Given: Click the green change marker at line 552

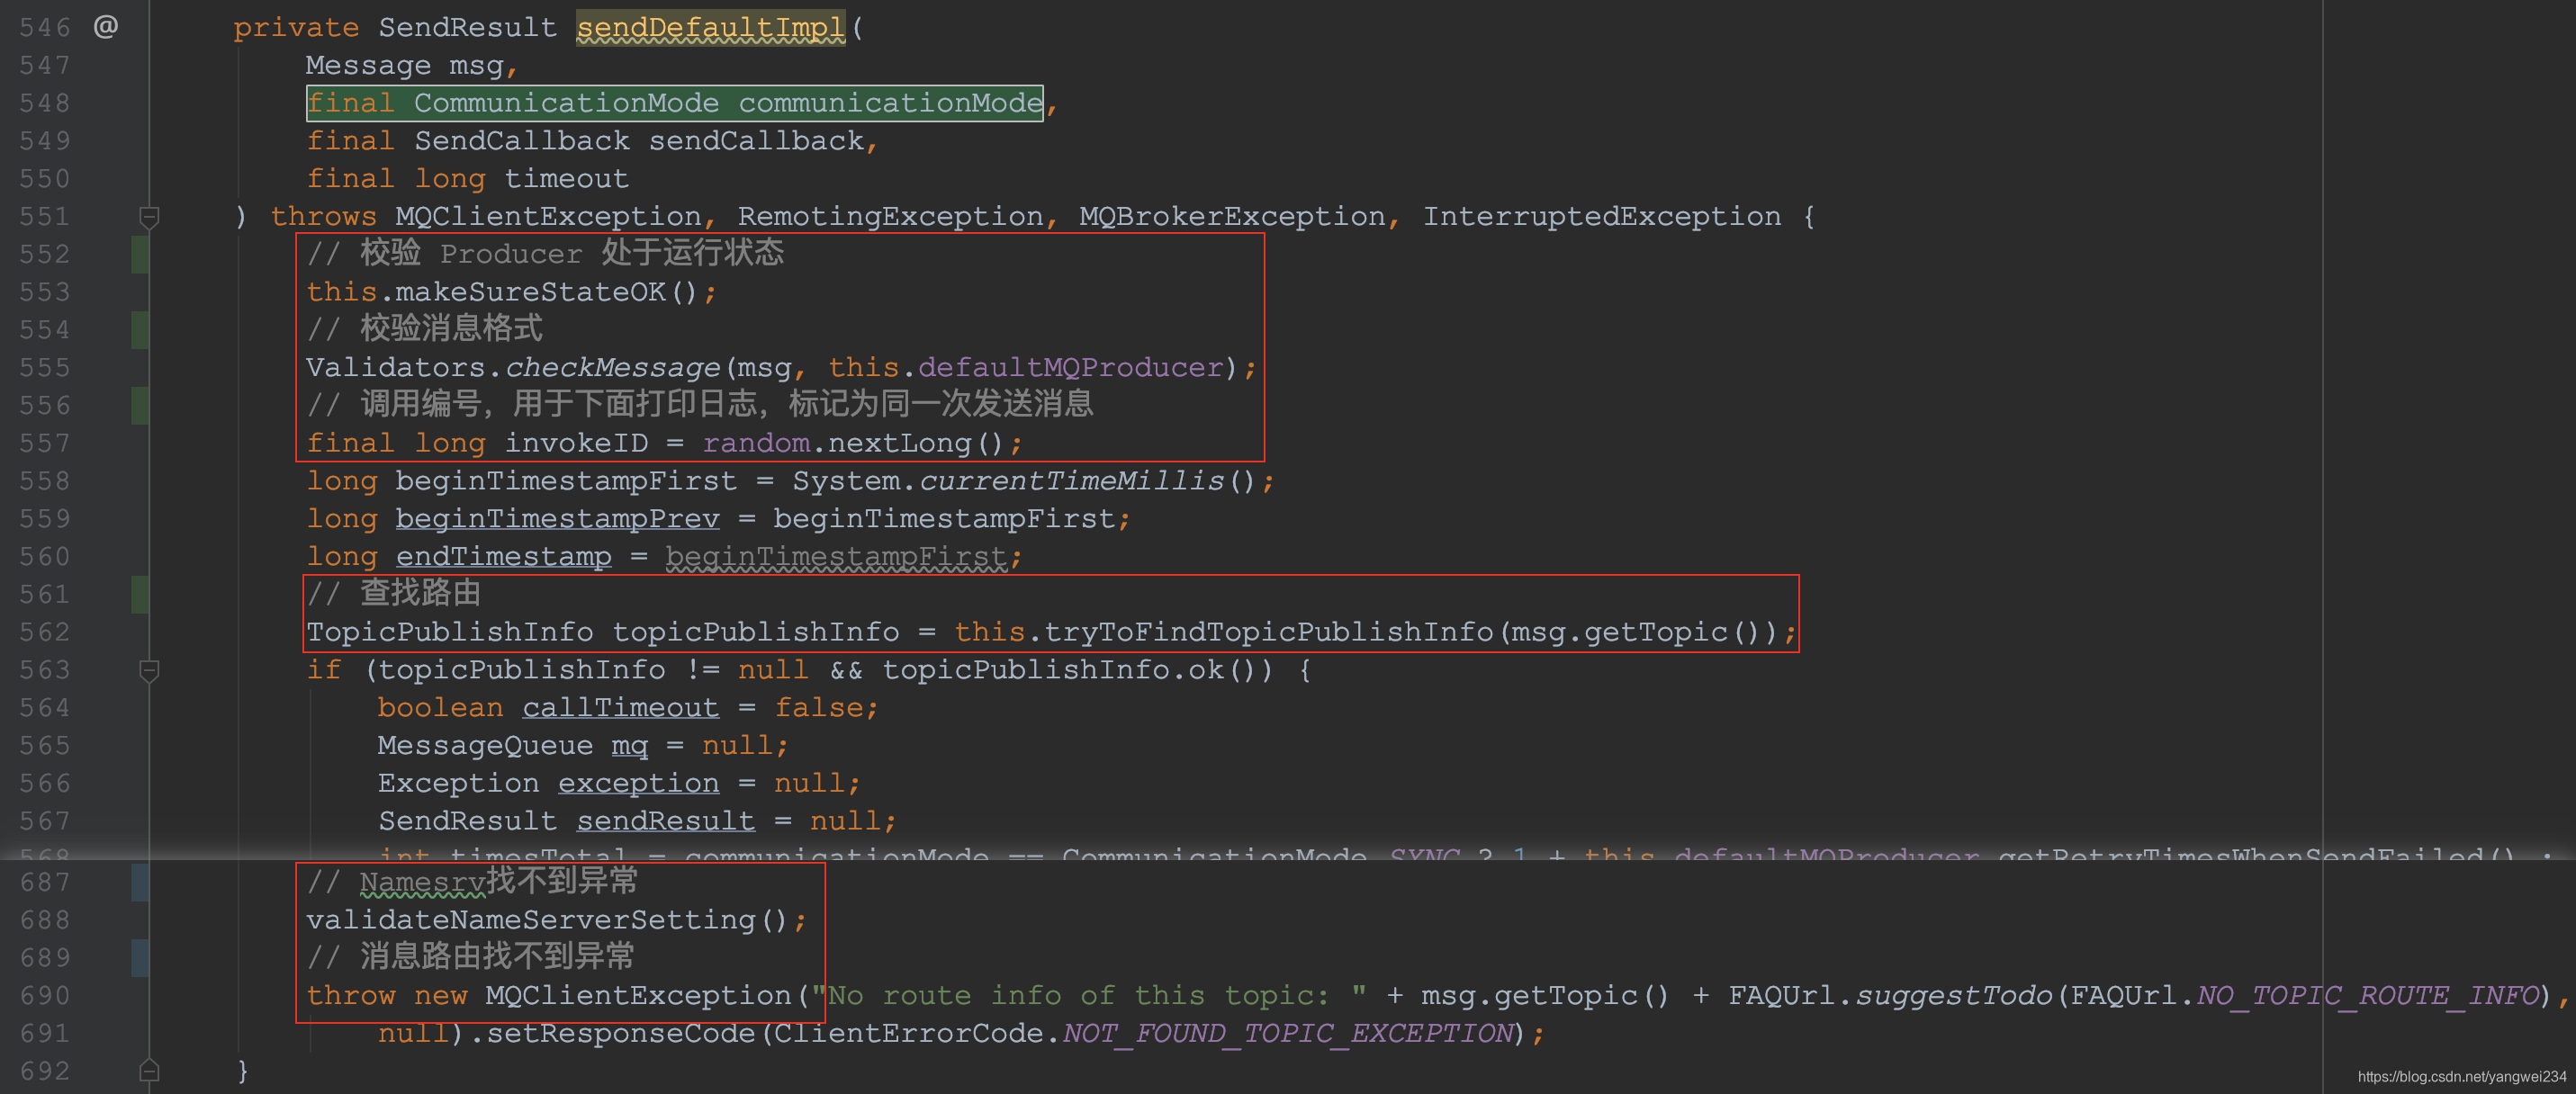Looking at the screenshot, I should (140, 254).
